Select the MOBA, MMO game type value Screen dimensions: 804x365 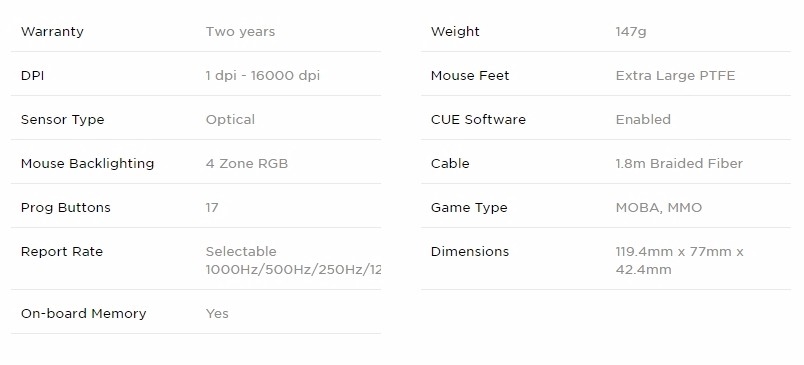[x=659, y=208]
